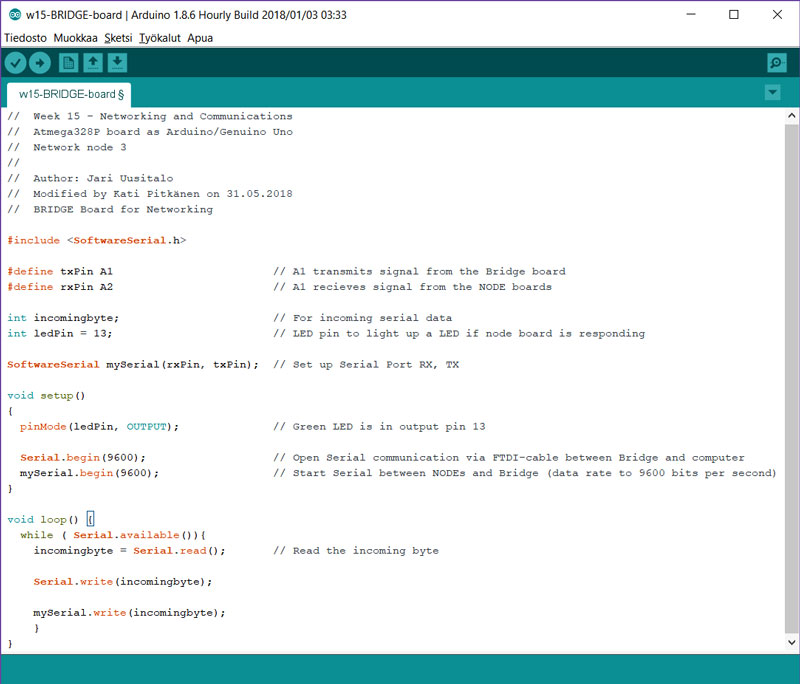Open the Serial Monitor magnifier icon
Image resolution: width=800 pixels, height=684 pixels.
pos(777,63)
